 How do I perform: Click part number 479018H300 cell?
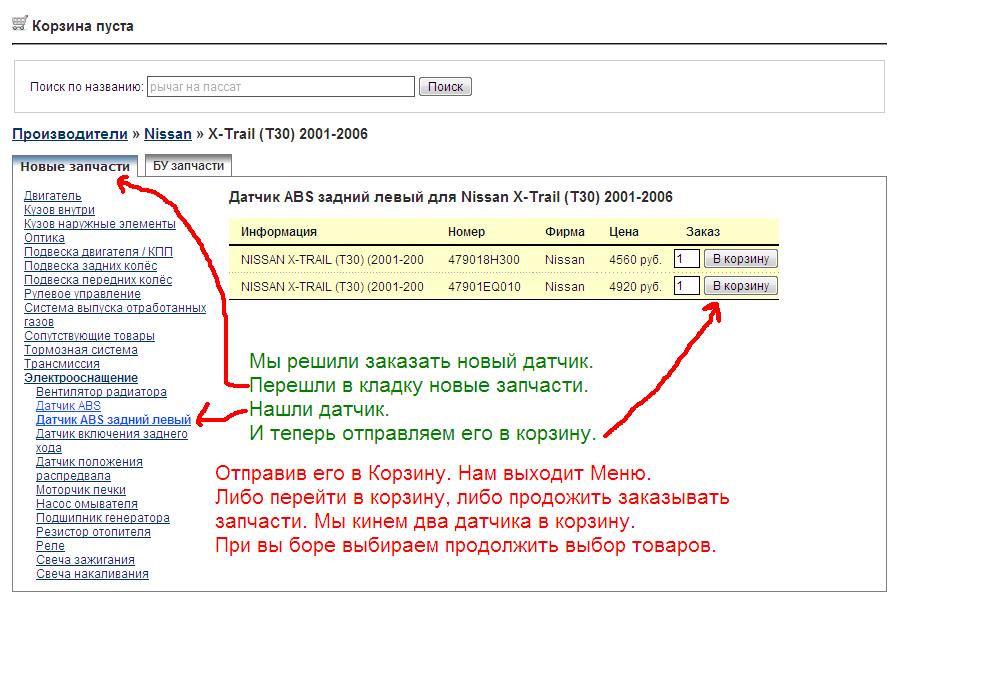(x=484, y=259)
